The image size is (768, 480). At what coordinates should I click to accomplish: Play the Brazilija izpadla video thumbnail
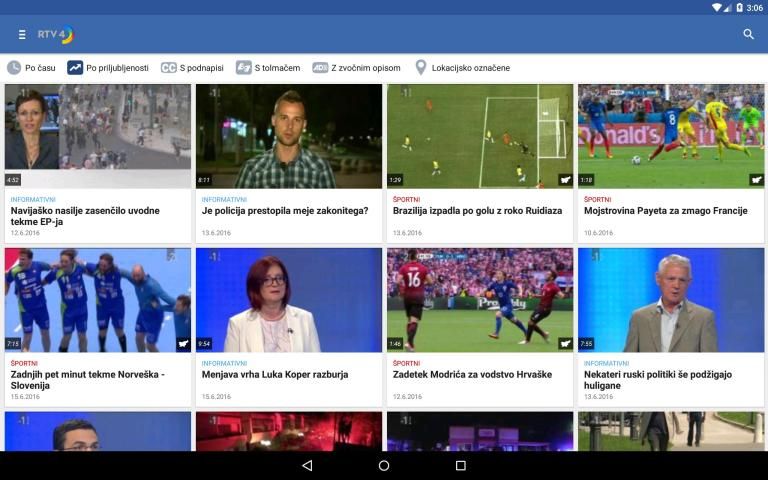pyautogui.click(x=480, y=136)
